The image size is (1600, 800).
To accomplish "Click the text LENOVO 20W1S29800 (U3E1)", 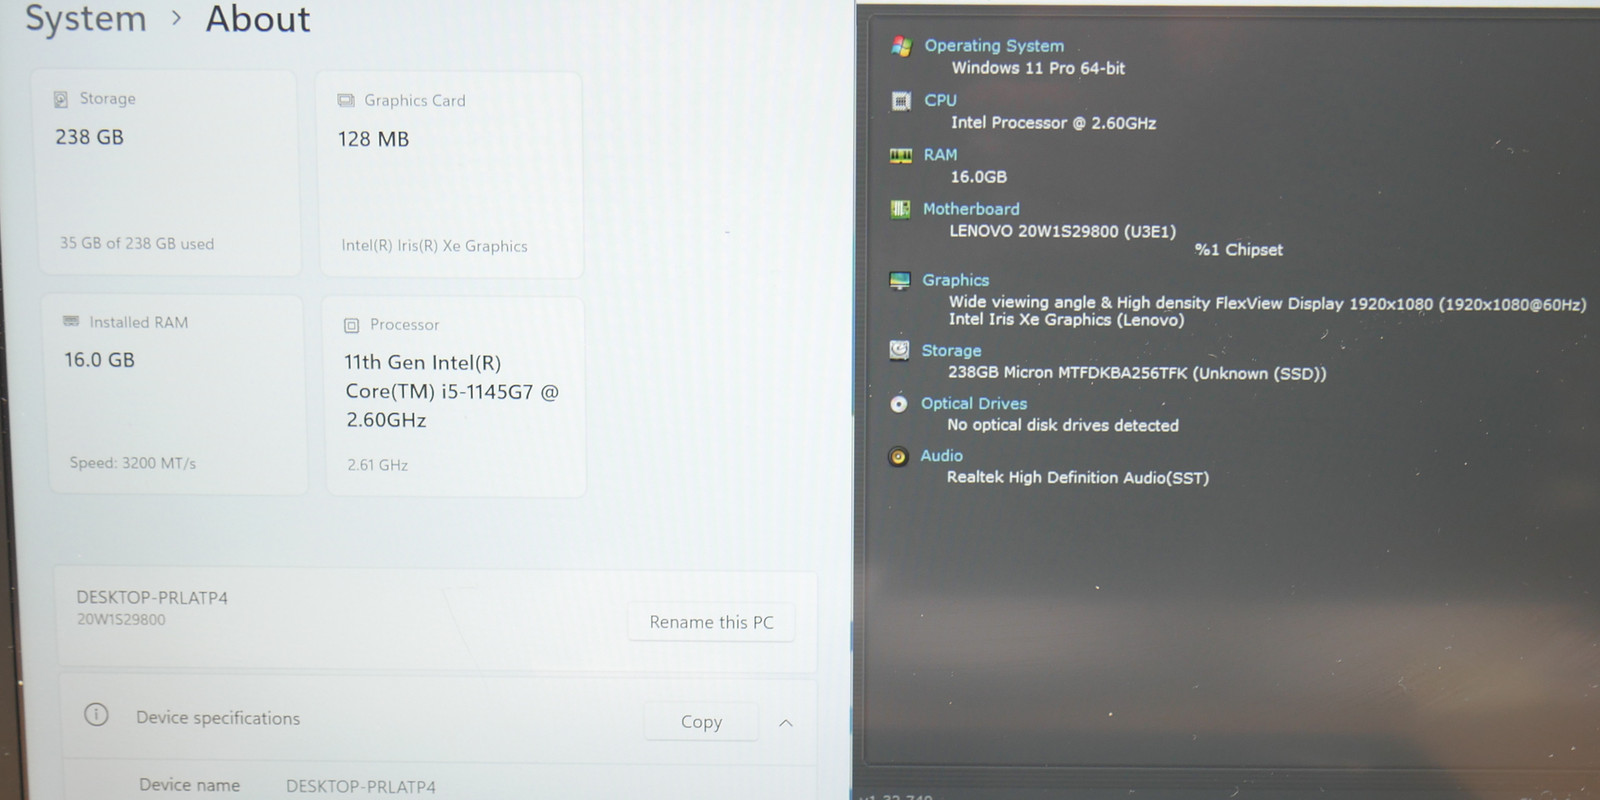I will [x=1062, y=231].
